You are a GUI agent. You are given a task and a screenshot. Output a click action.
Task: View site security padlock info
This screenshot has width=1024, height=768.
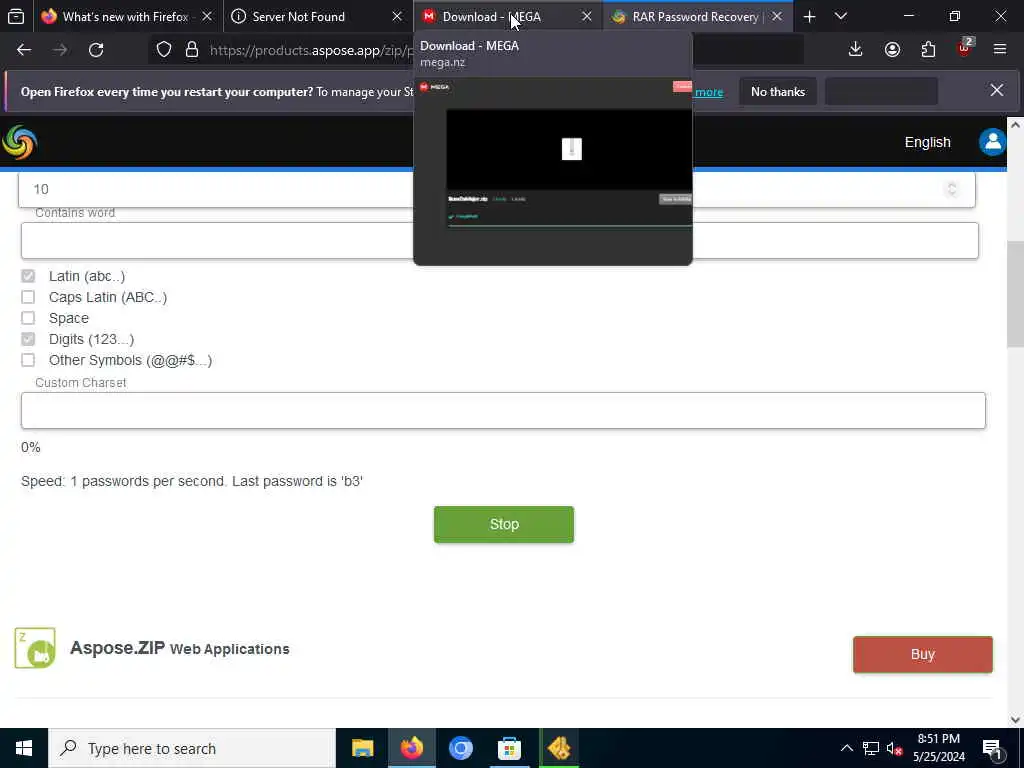tap(192, 50)
